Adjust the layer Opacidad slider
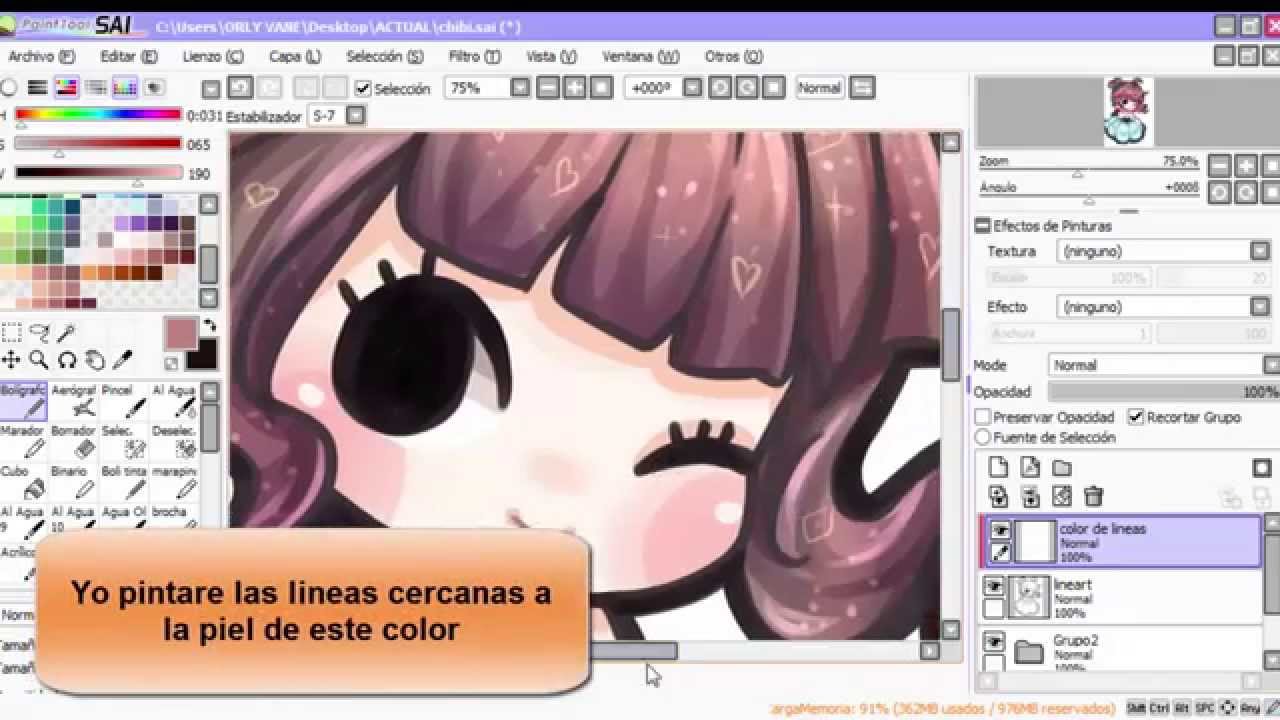 [1164, 391]
